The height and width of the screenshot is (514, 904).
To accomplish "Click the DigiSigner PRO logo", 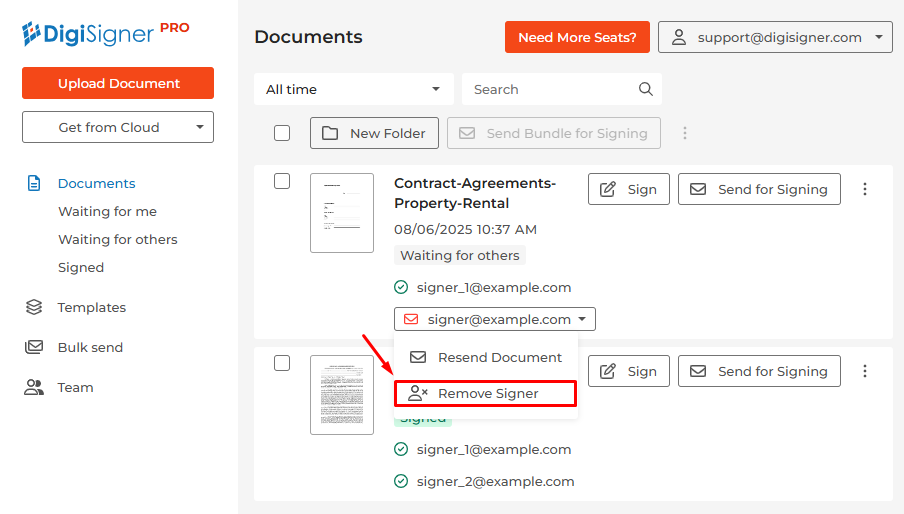I will 105,33.
